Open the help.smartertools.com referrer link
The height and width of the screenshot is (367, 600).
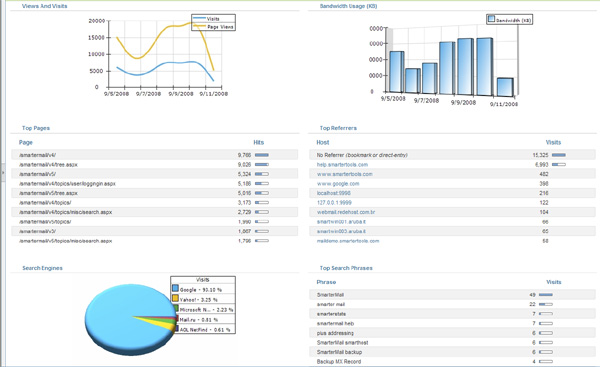(342, 165)
